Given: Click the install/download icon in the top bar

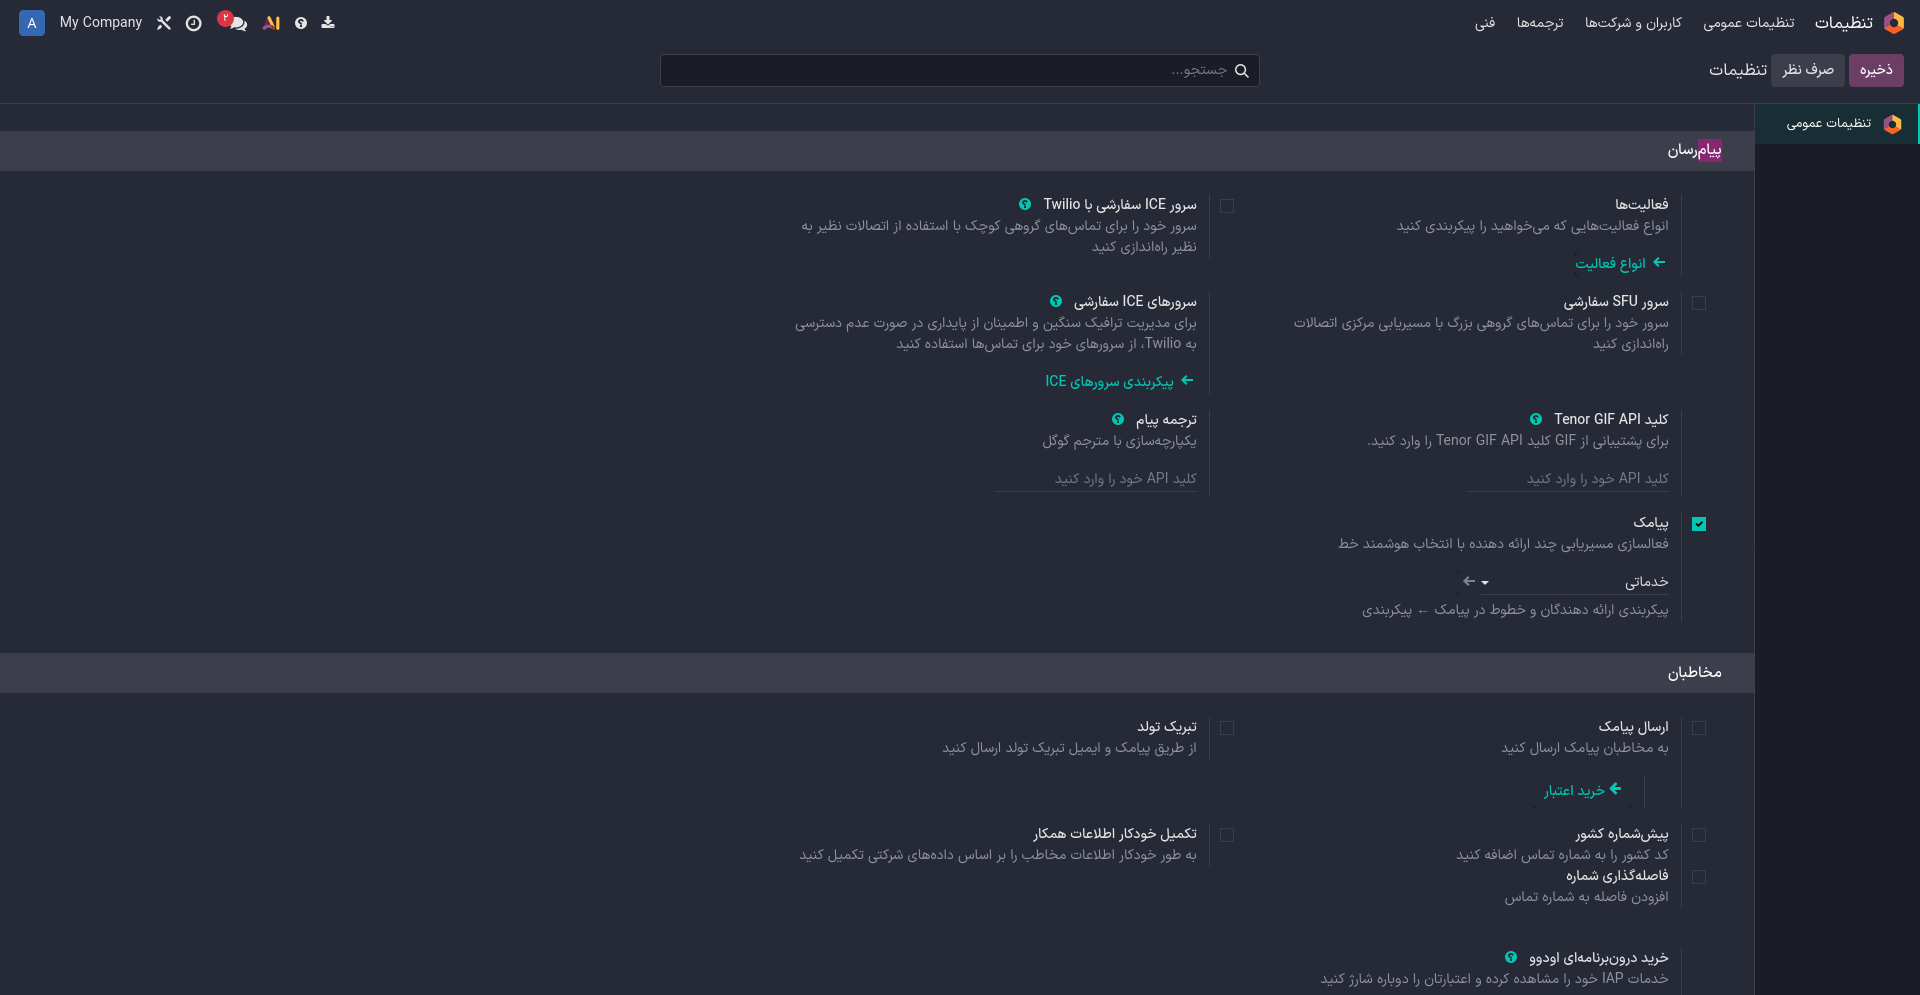Looking at the screenshot, I should pos(328,23).
